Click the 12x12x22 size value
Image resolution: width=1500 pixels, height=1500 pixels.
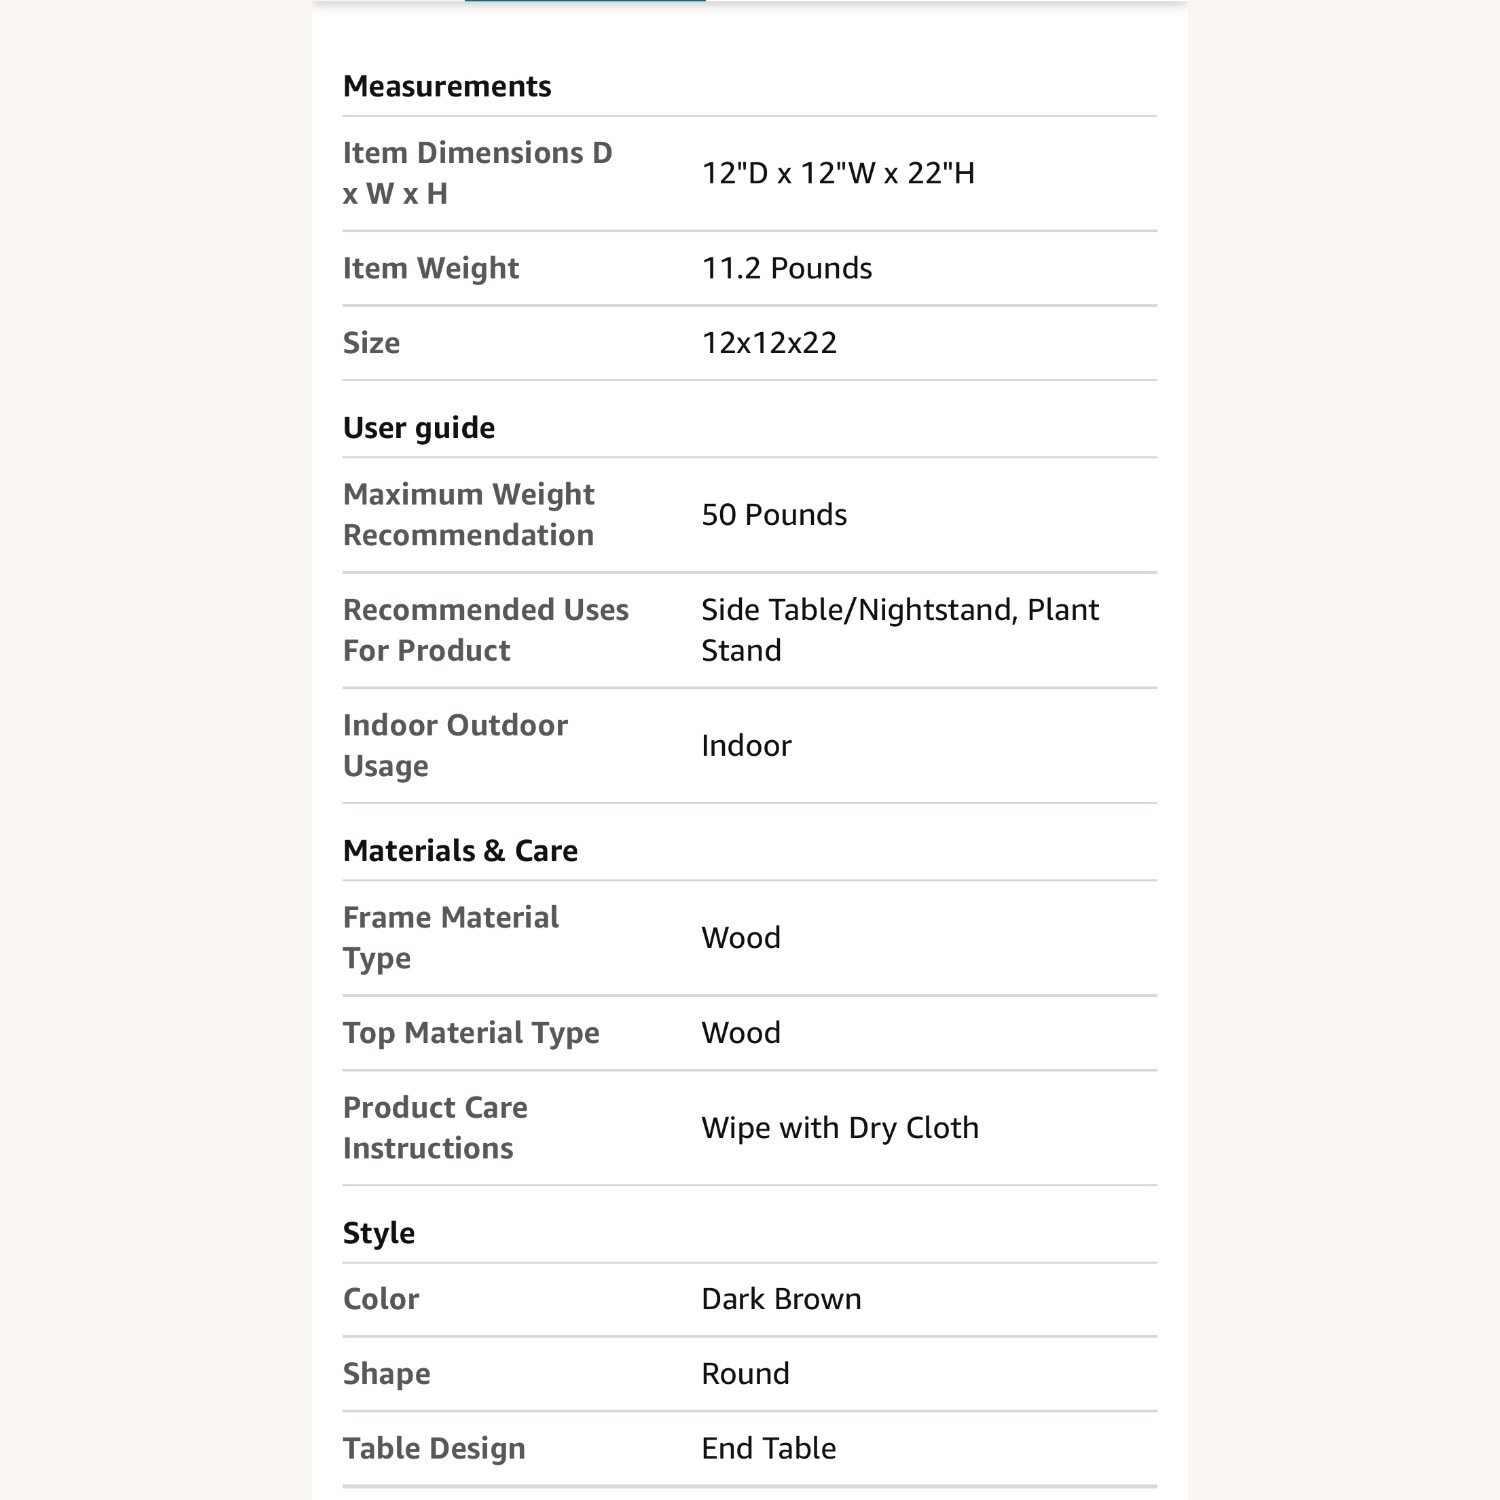(x=769, y=343)
